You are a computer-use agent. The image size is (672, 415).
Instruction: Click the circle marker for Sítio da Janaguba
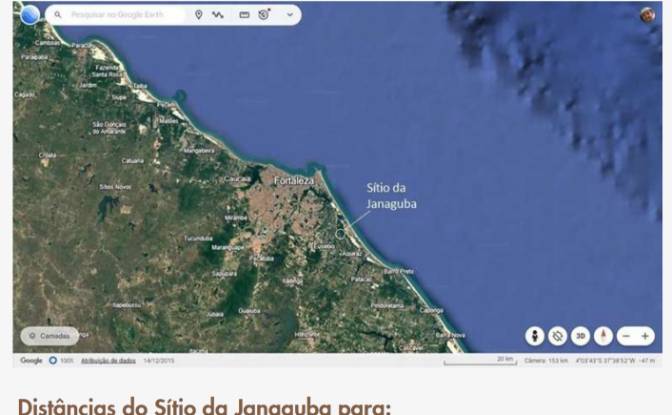coord(340,234)
